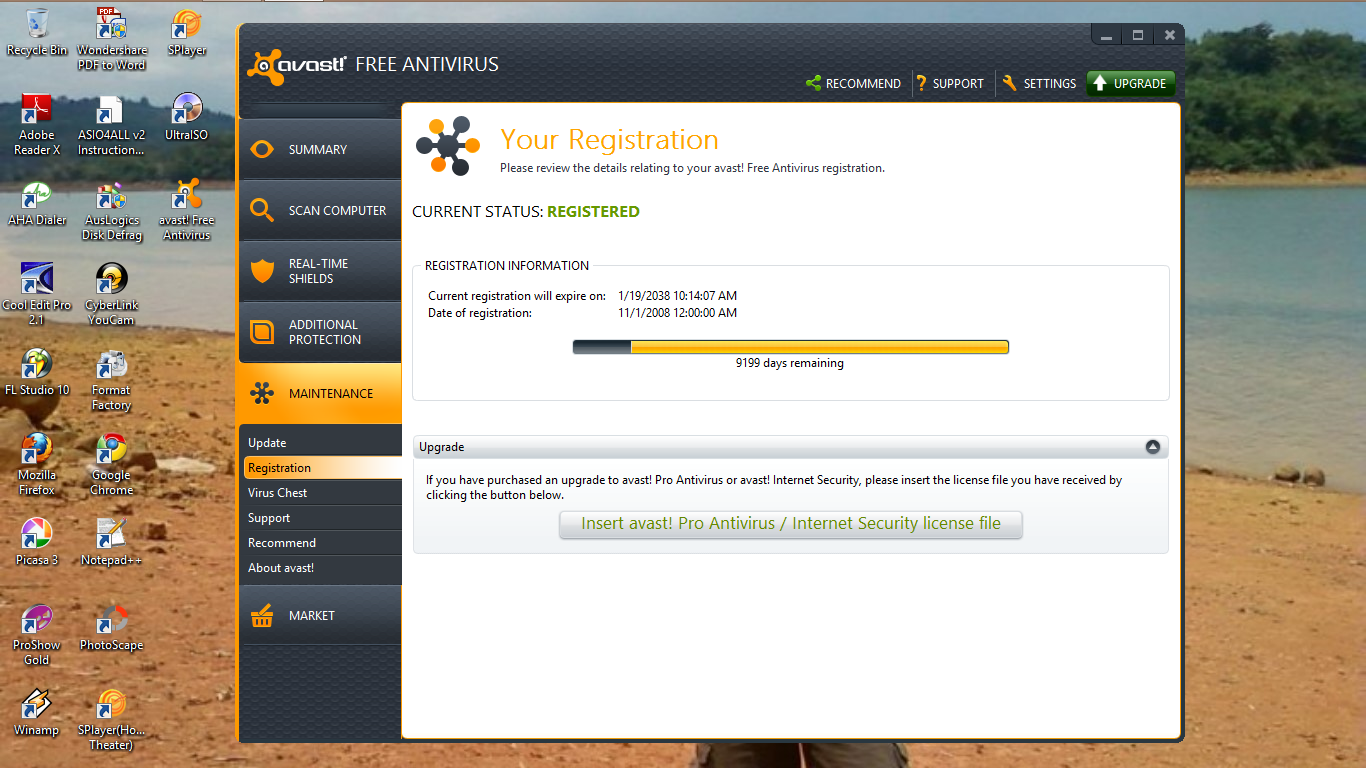Click the days-remaining progress bar
The width and height of the screenshot is (1366, 768).
pos(791,347)
